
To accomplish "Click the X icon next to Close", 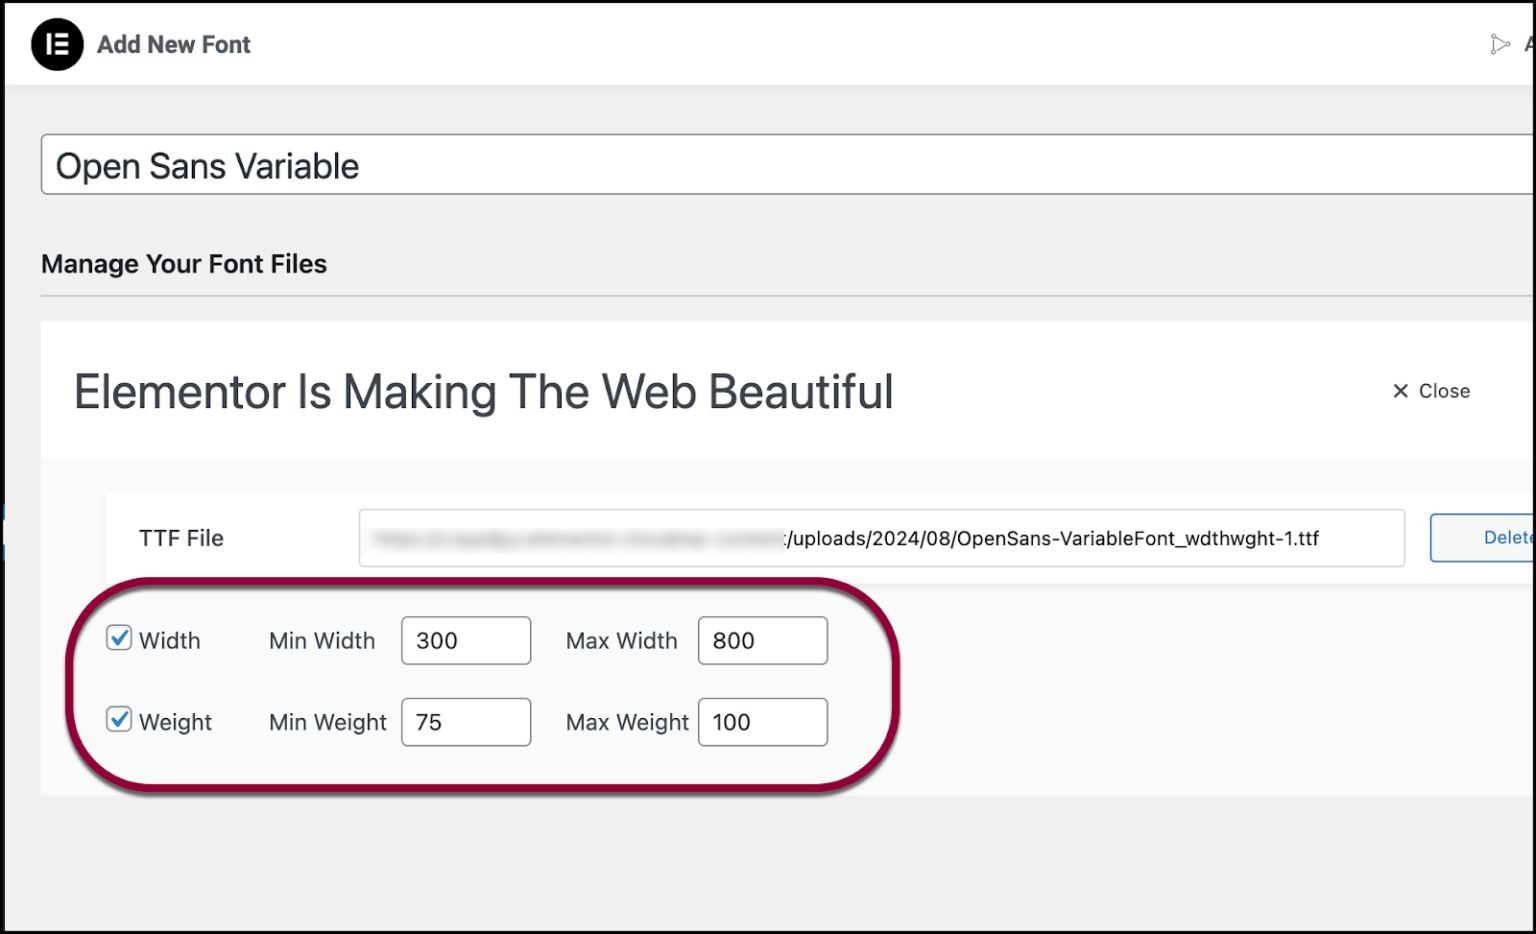I will [x=1400, y=391].
